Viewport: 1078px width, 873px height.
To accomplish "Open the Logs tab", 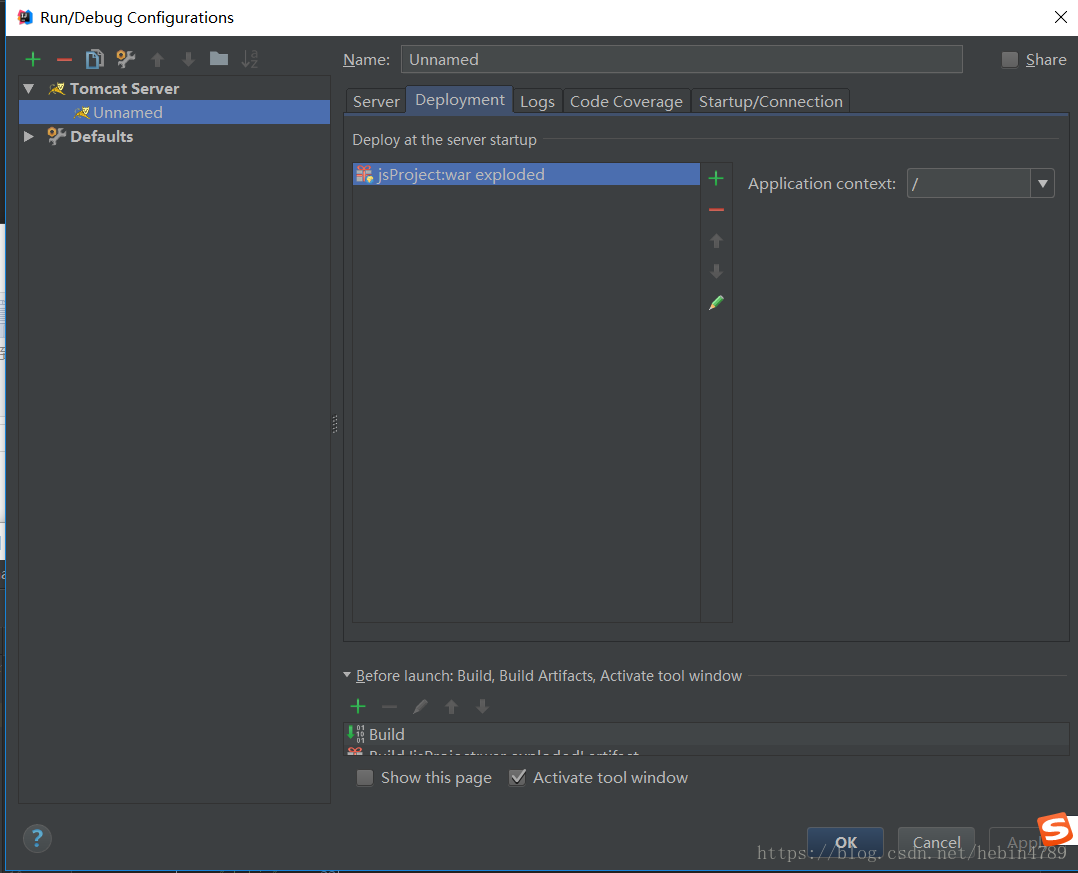I will pos(537,101).
